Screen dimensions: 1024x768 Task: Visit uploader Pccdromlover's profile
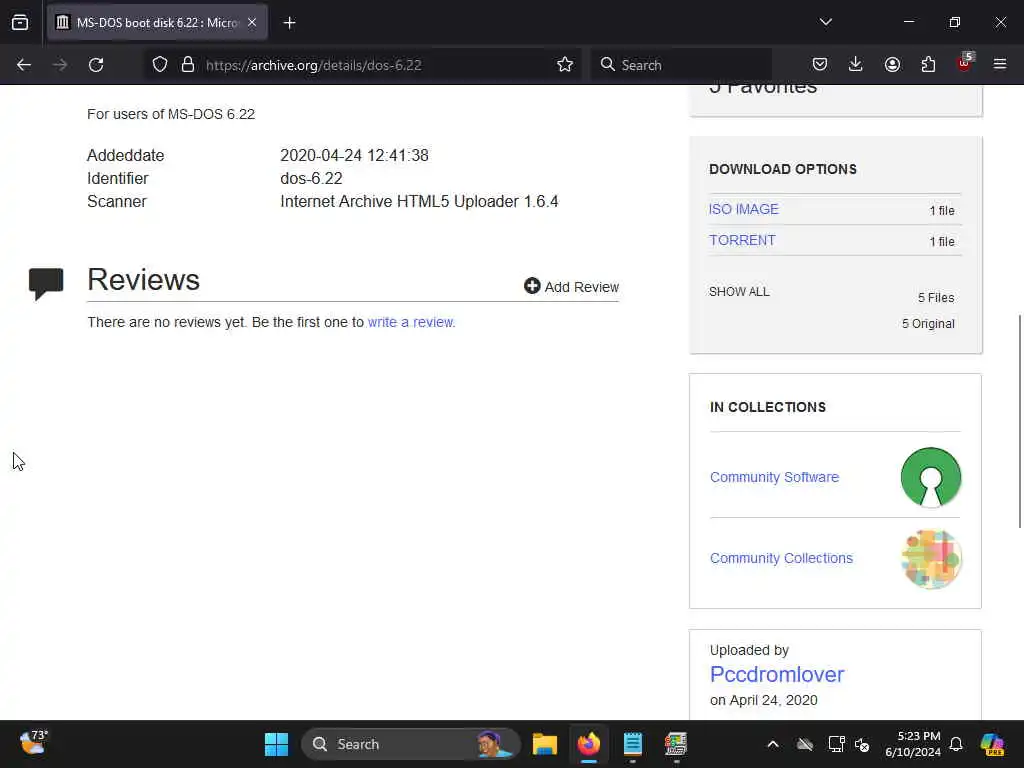click(x=776, y=674)
